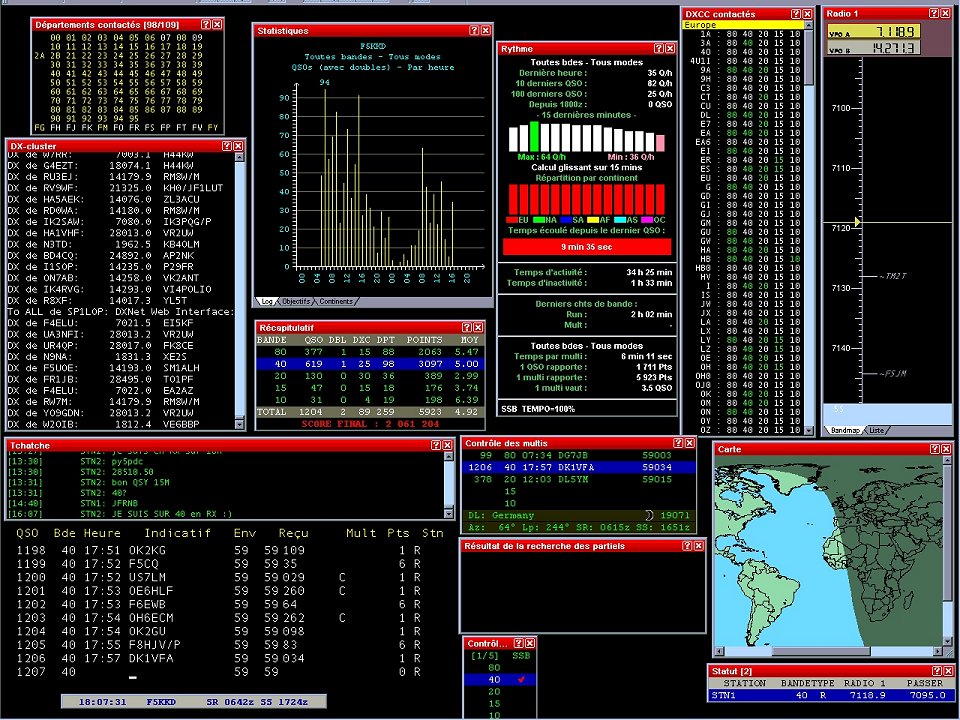This screenshot has height=720, width=960.
Task: Switch to the Objectifs tab in Statistiques
Action: pos(296,301)
